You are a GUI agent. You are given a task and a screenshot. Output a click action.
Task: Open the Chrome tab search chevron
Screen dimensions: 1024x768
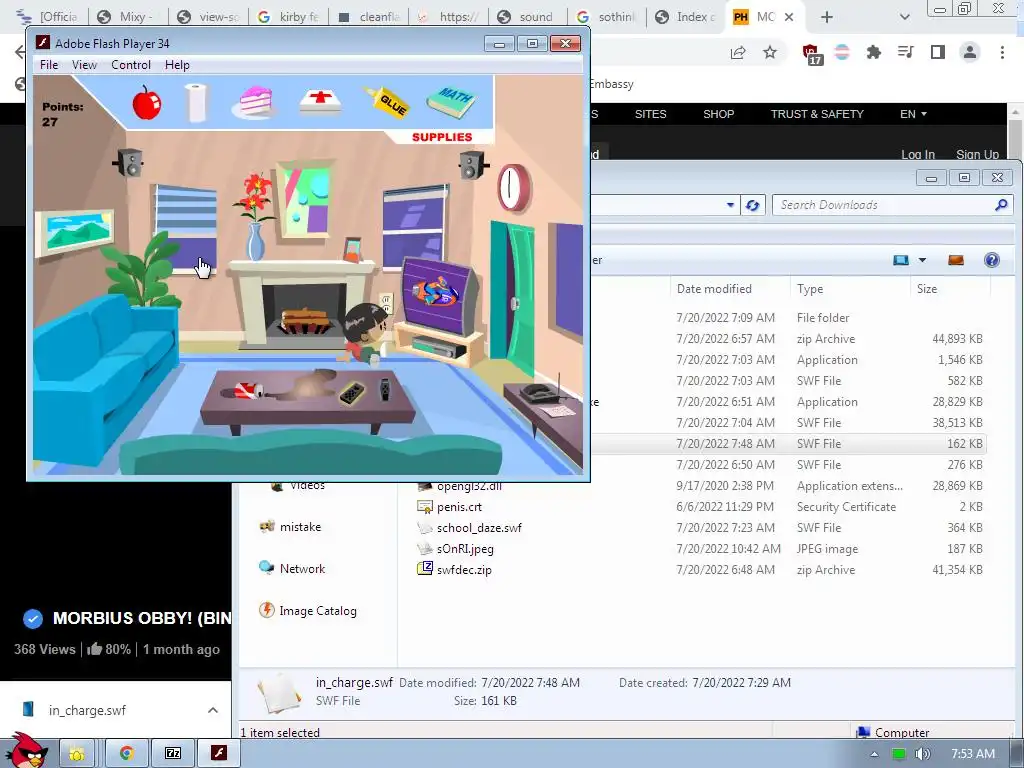click(904, 17)
